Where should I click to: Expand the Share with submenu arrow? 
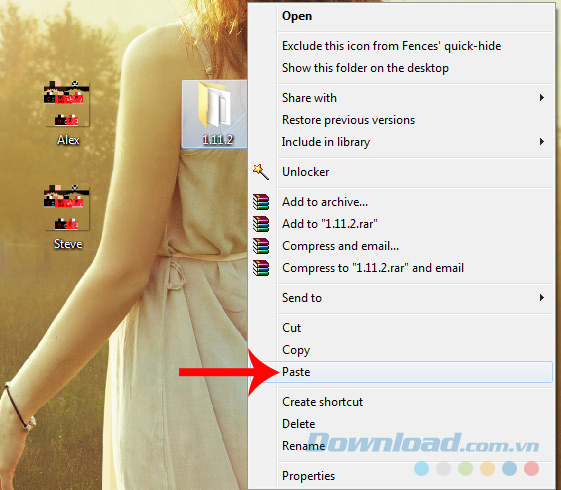542,98
